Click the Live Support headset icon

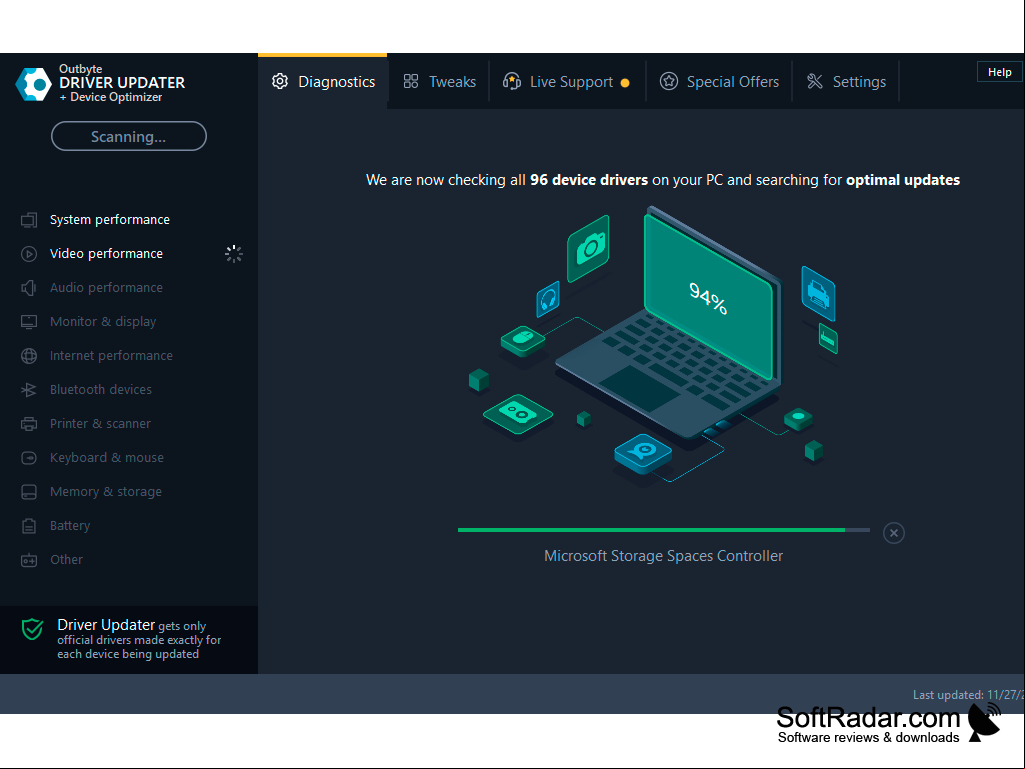point(512,81)
